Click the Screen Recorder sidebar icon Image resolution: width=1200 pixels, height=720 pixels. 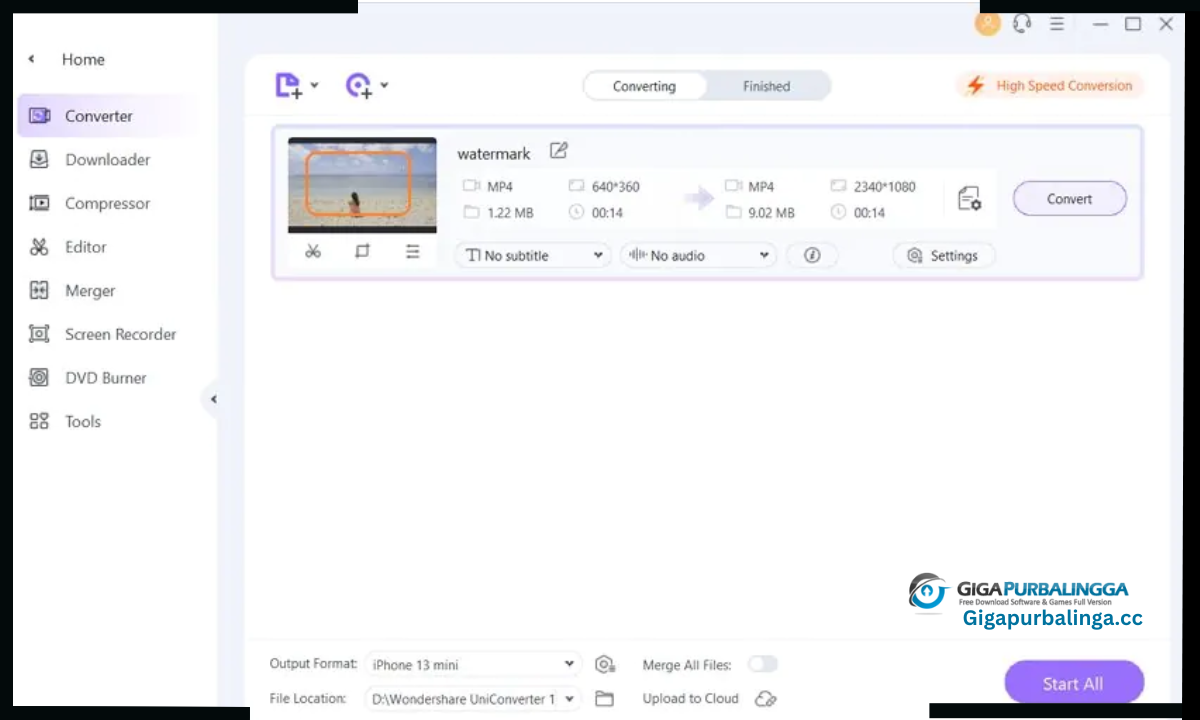pos(39,334)
